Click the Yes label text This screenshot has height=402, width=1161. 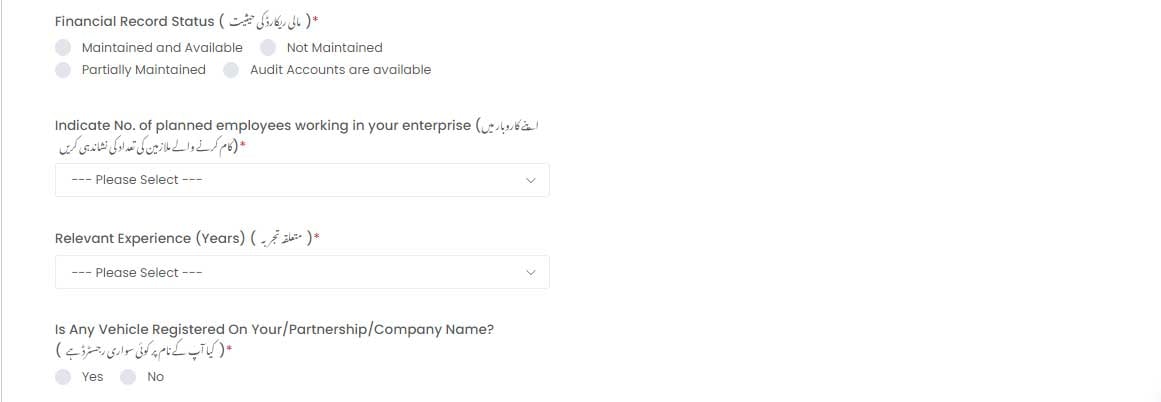point(93,377)
